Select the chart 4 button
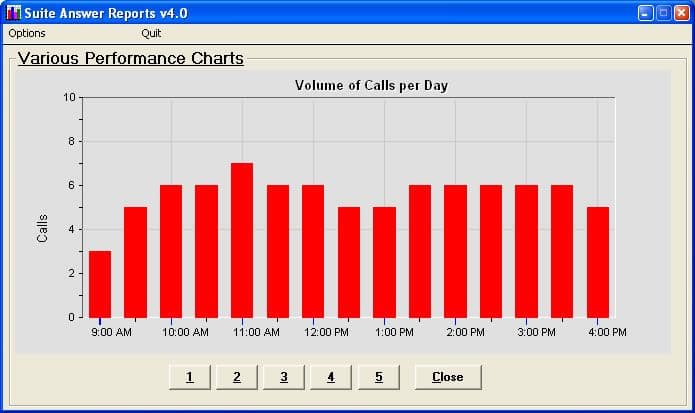Viewport: 695px width, 413px height. tap(331, 377)
